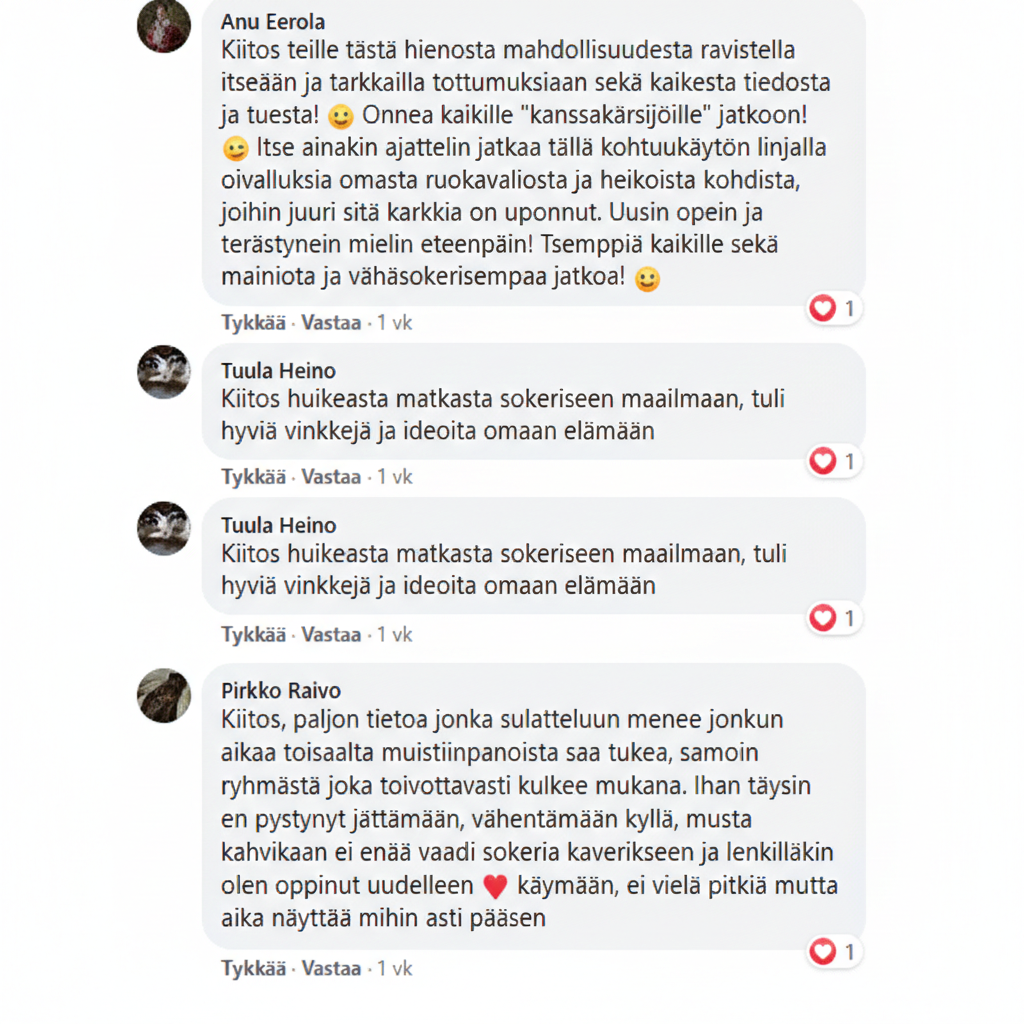Click the heart reaction on second Tuula Heino comment
Viewport: 1024px width, 1024px height.
834,618
